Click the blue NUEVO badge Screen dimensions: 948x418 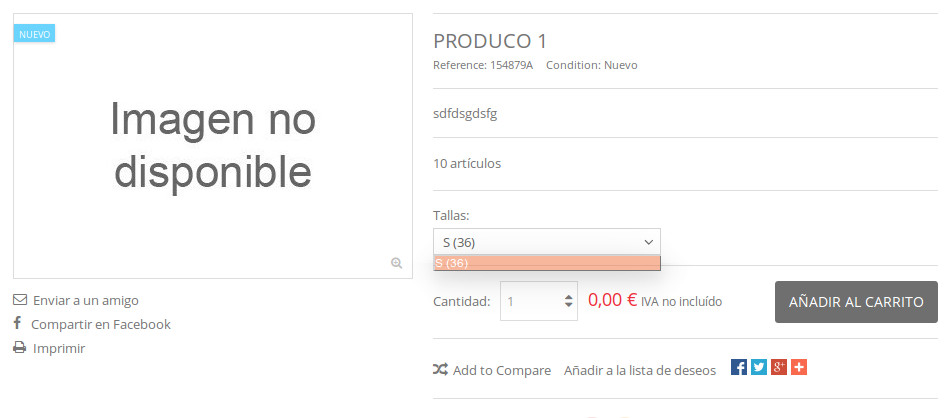coord(35,34)
